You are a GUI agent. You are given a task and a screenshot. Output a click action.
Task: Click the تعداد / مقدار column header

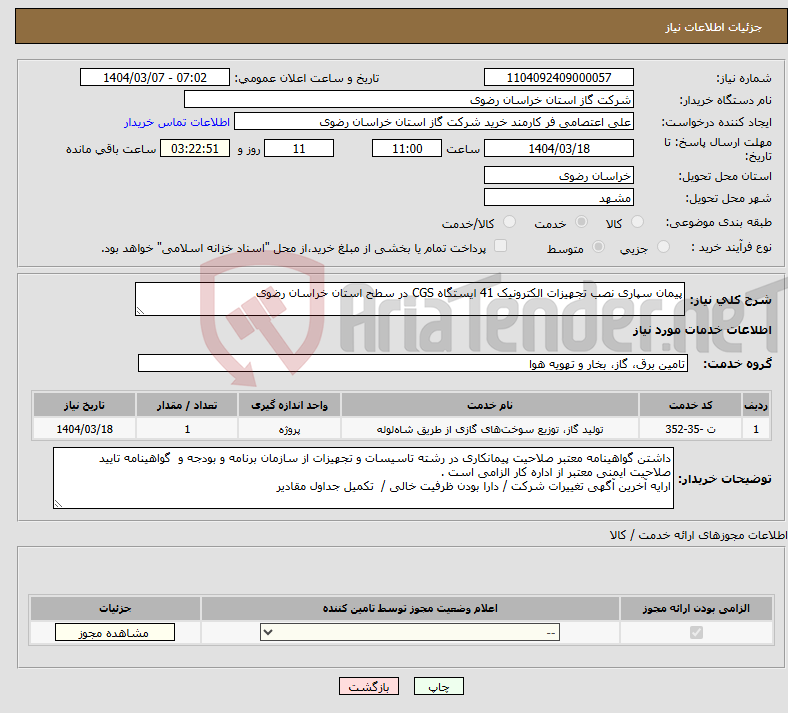187,405
